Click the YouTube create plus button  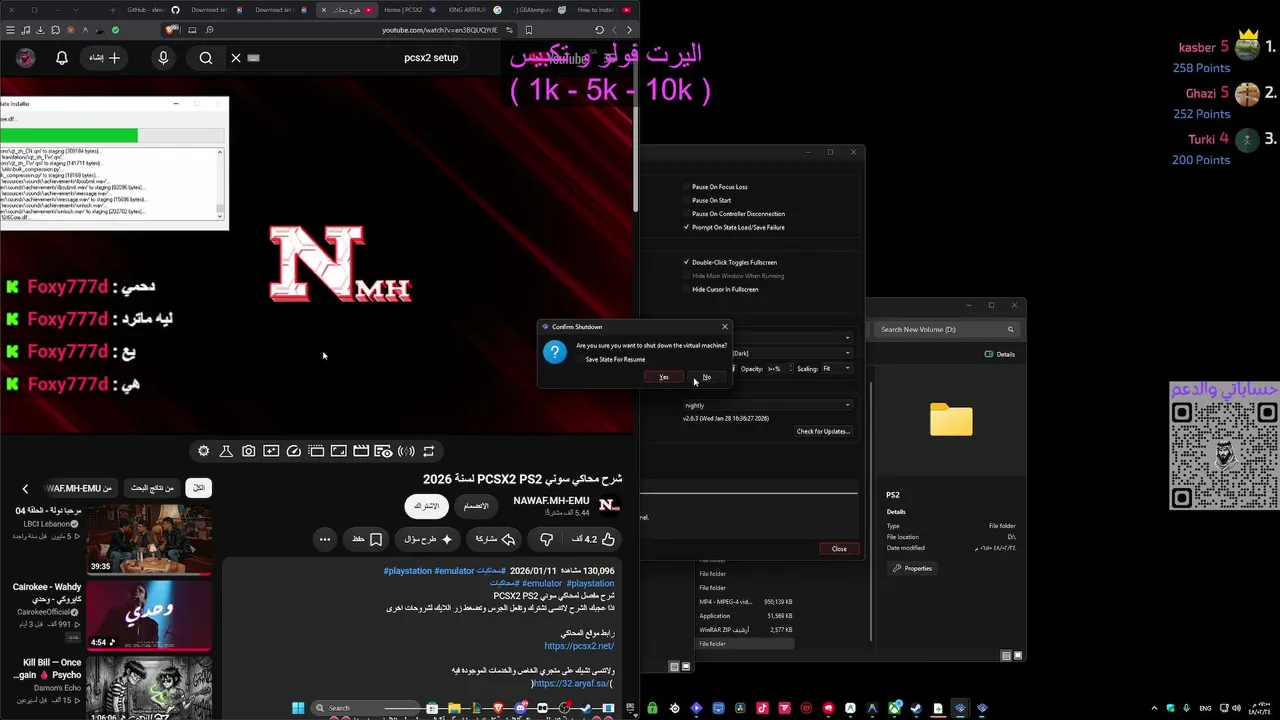point(104,58)
